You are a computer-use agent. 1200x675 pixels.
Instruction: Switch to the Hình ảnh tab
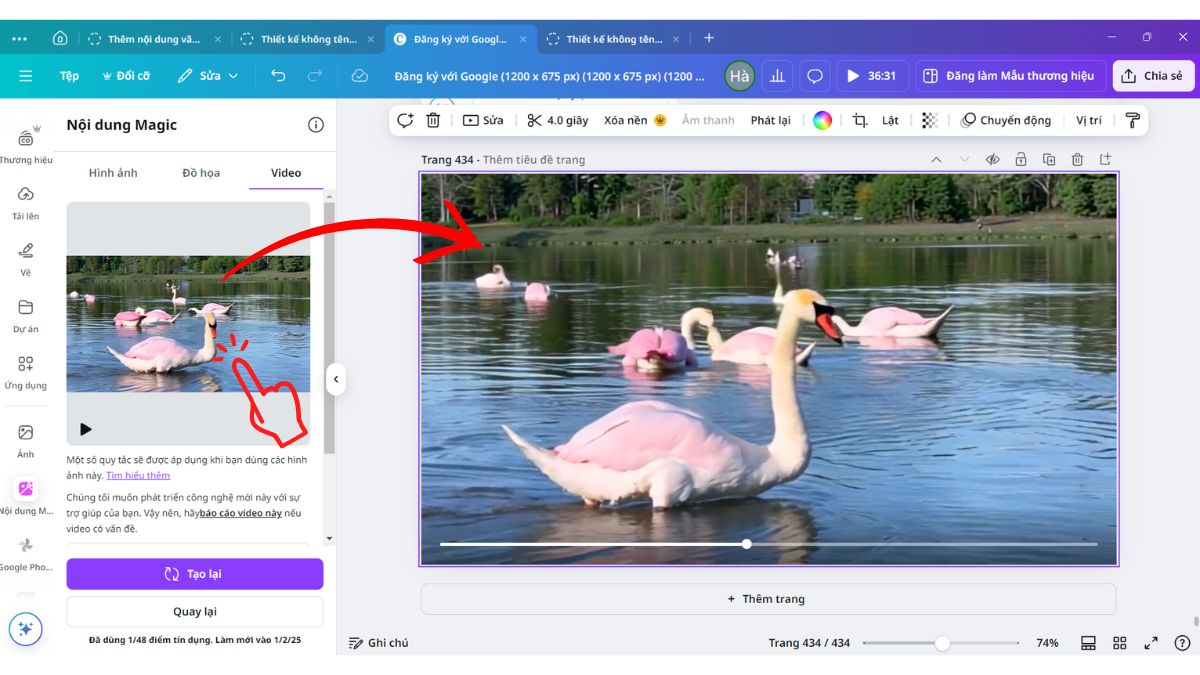point(113,172)
